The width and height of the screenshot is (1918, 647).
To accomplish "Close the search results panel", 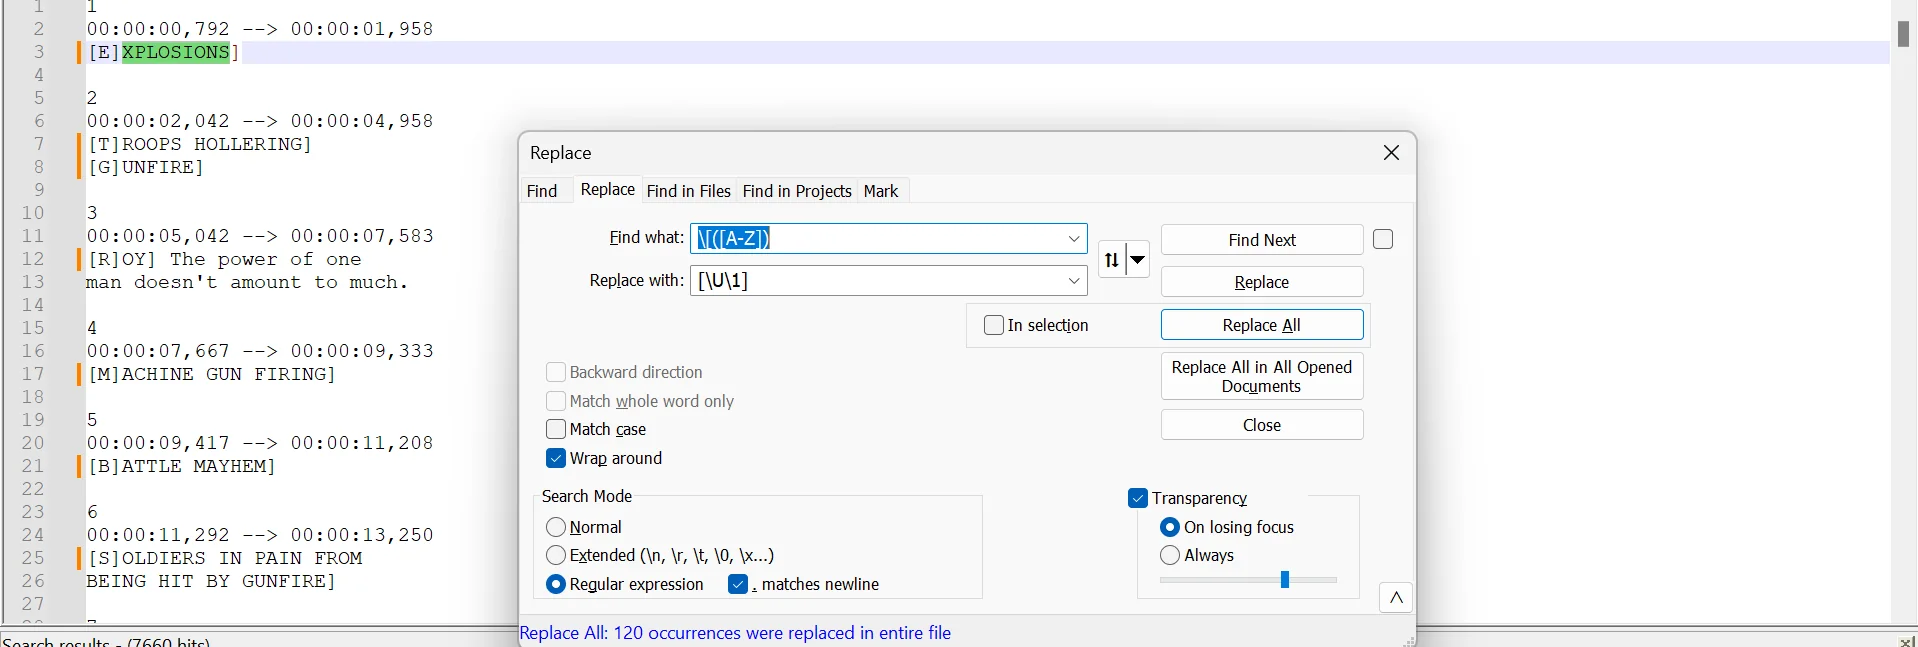I will click(1906, 641).
